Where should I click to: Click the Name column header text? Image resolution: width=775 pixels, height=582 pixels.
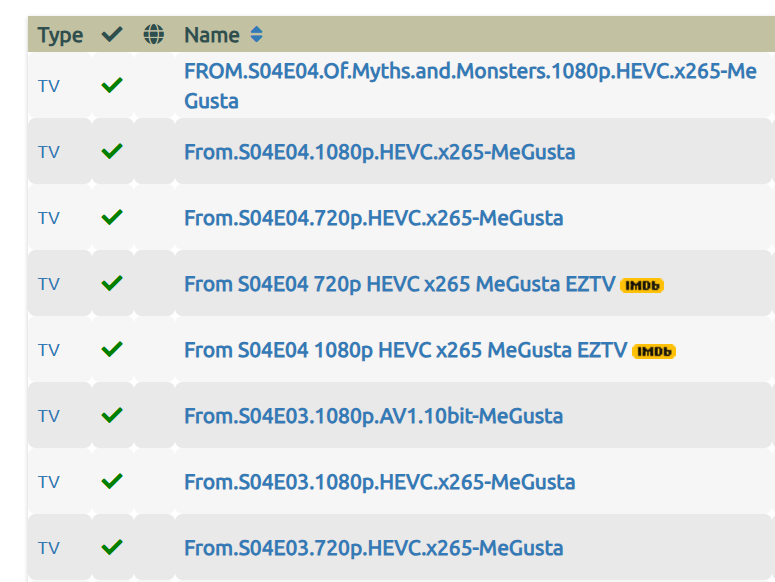(212, 35)
